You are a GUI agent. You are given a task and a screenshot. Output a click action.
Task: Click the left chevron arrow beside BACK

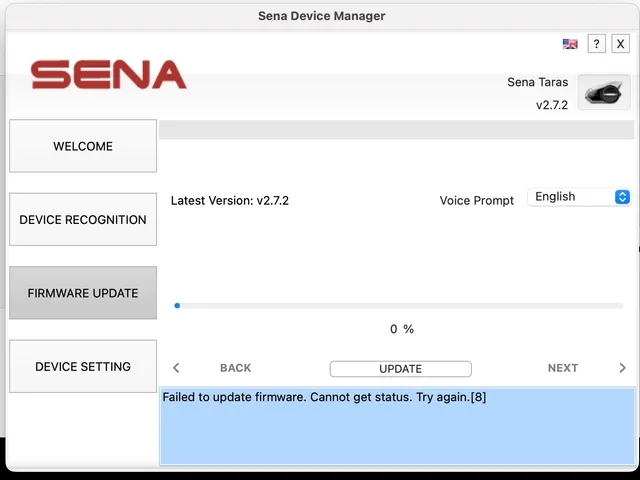click(176, 368)
